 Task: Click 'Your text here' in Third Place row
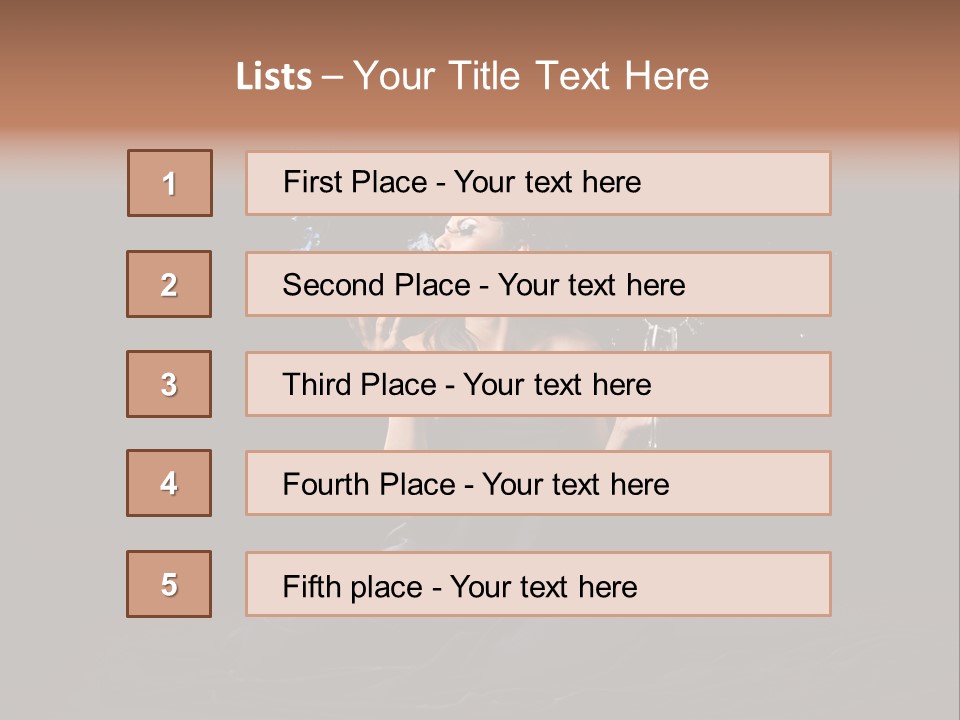(x=557, y=385)
